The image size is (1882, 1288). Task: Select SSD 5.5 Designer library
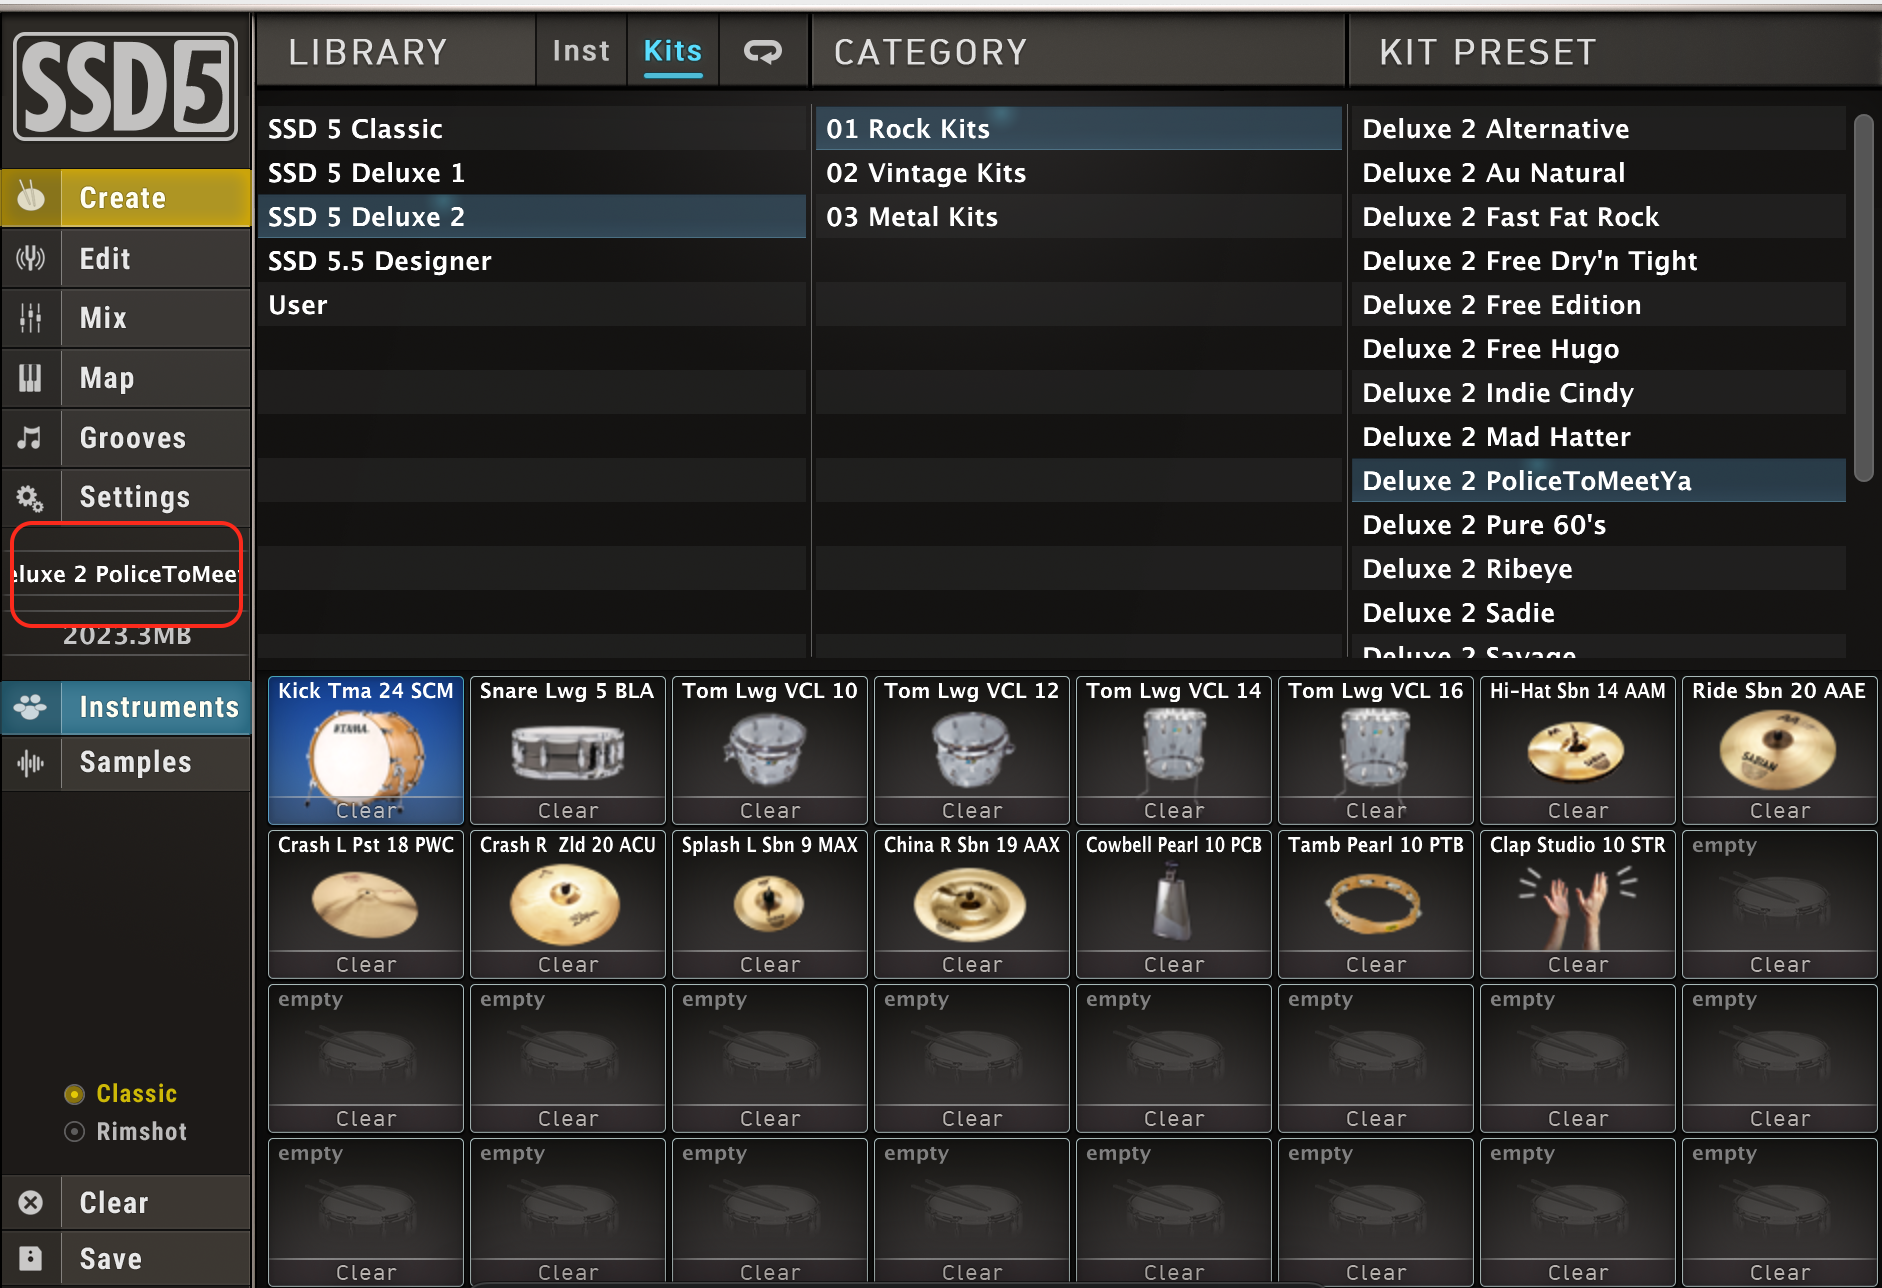(532, 261)
